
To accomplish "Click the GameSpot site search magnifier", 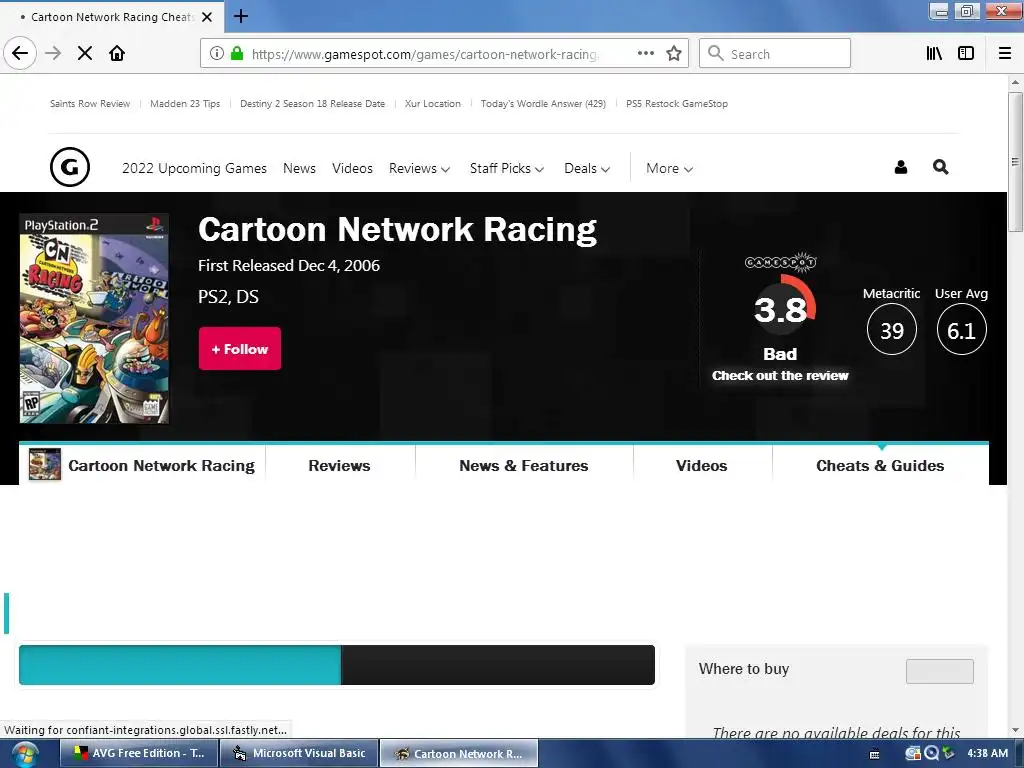I will click(940, 167).
